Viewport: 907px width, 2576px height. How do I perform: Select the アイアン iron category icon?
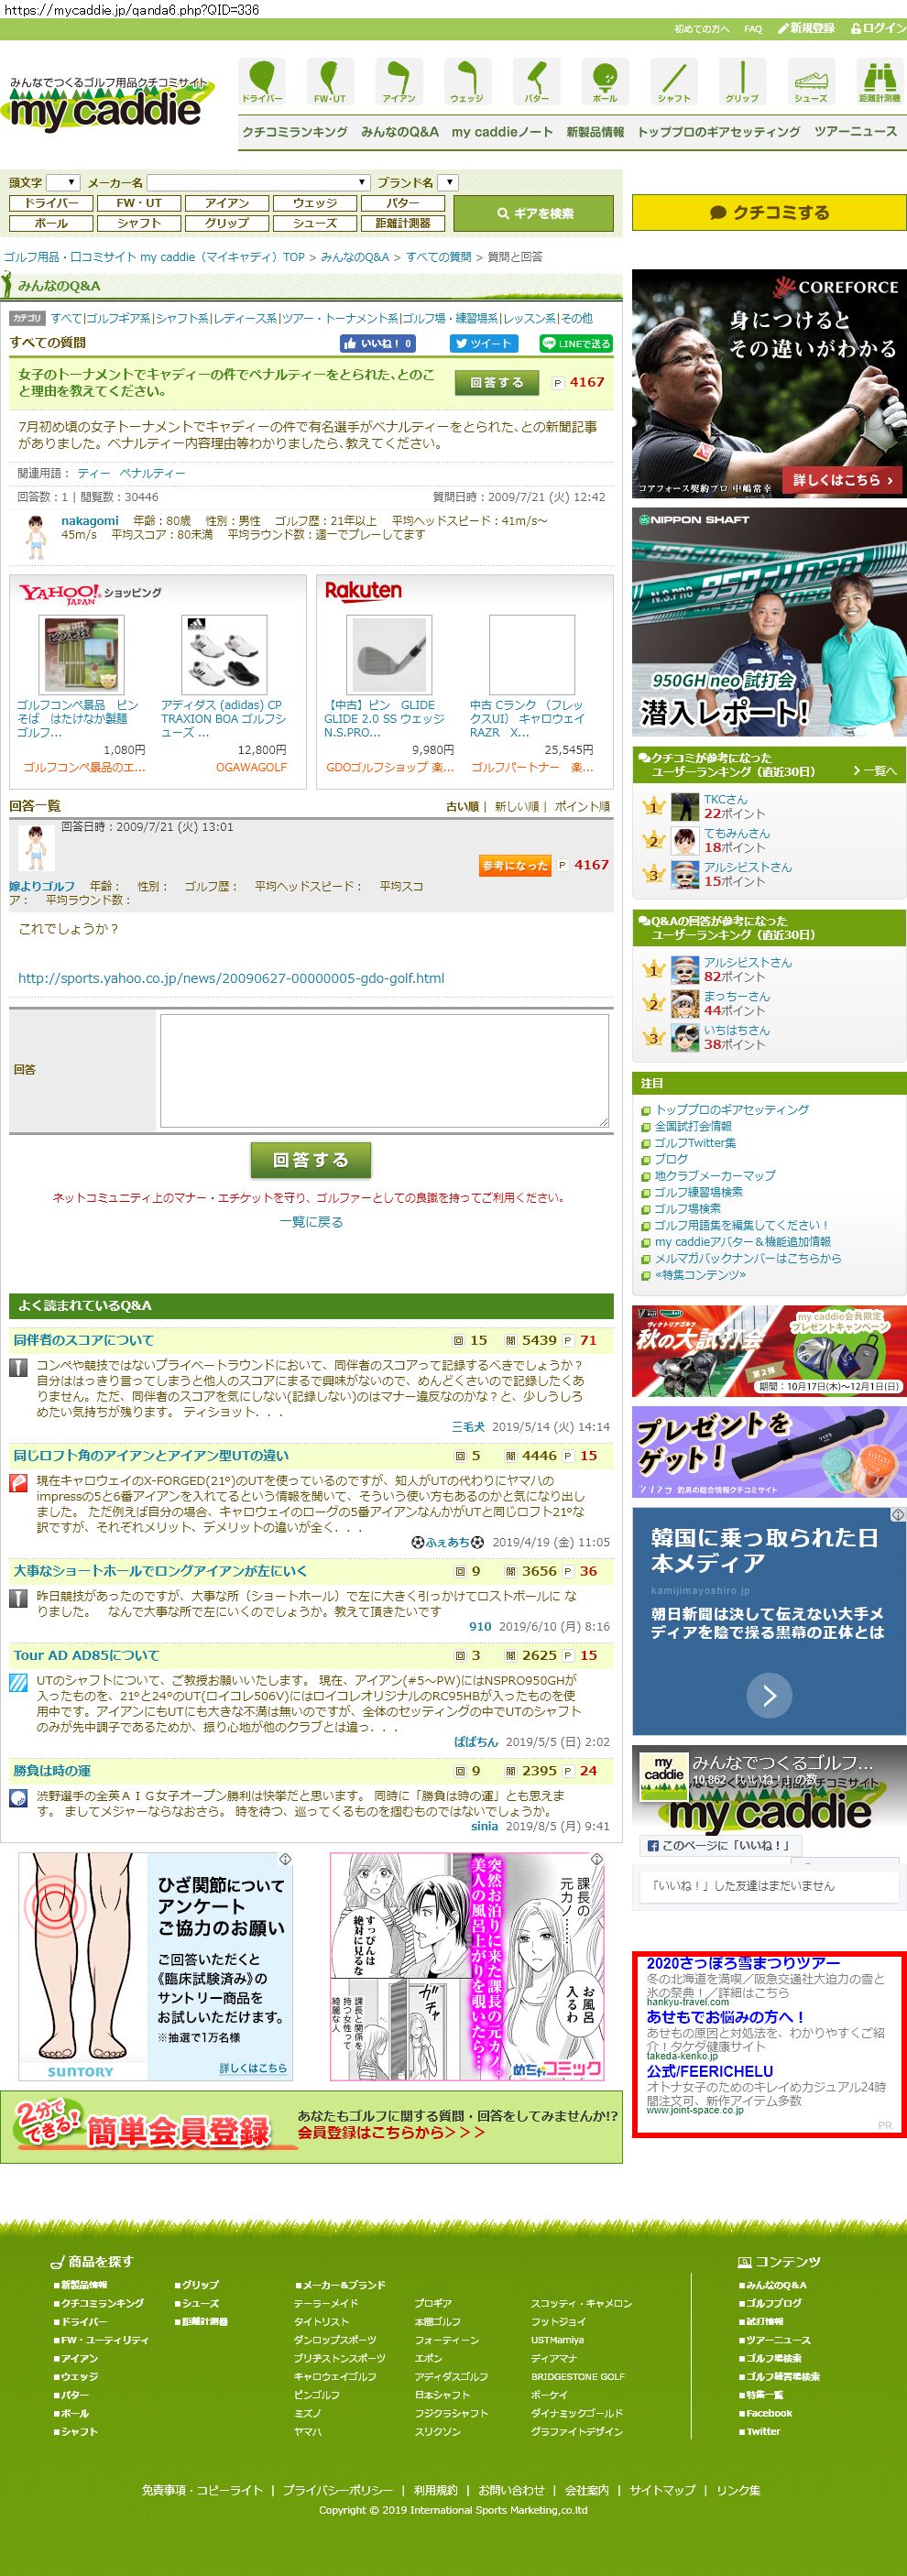pyautogui.click(x=398, y=81)
